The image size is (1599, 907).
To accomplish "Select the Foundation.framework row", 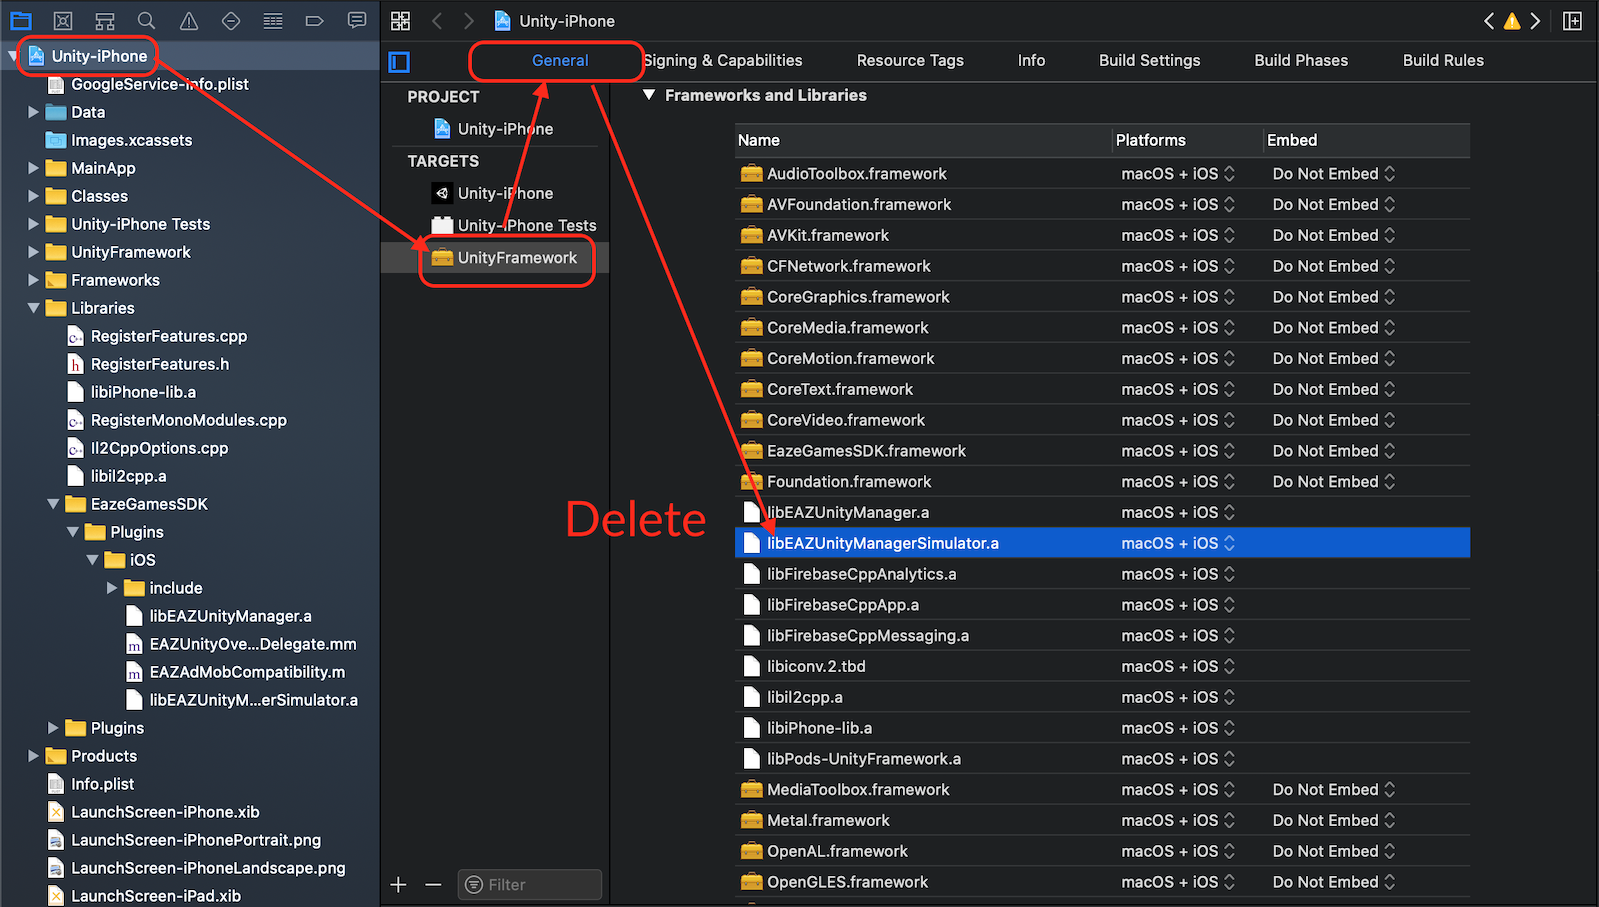I will [x=1102, y=481].
